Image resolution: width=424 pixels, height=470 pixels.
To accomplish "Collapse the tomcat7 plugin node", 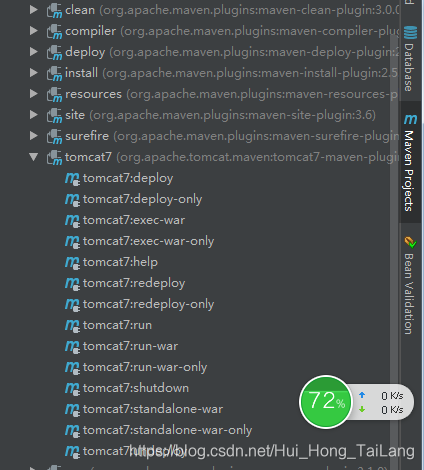I will click(x=34, y=157).
